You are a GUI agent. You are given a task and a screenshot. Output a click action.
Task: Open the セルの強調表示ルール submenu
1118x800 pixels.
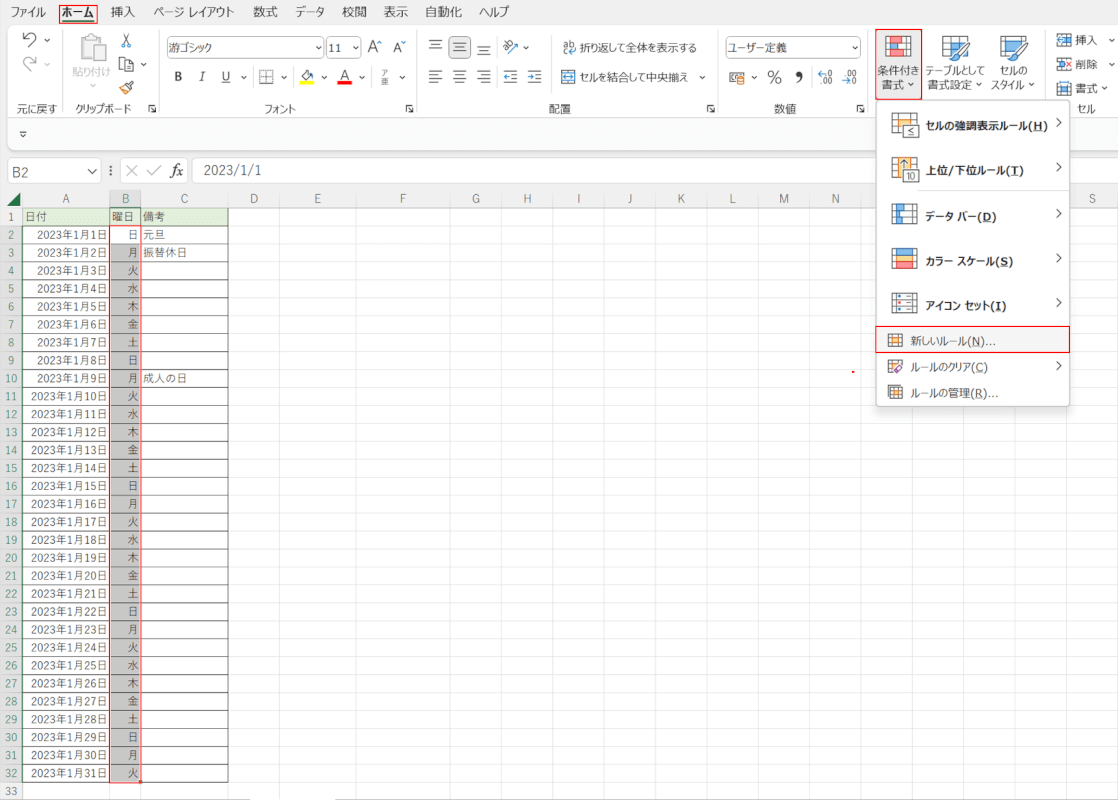(972, 125)
